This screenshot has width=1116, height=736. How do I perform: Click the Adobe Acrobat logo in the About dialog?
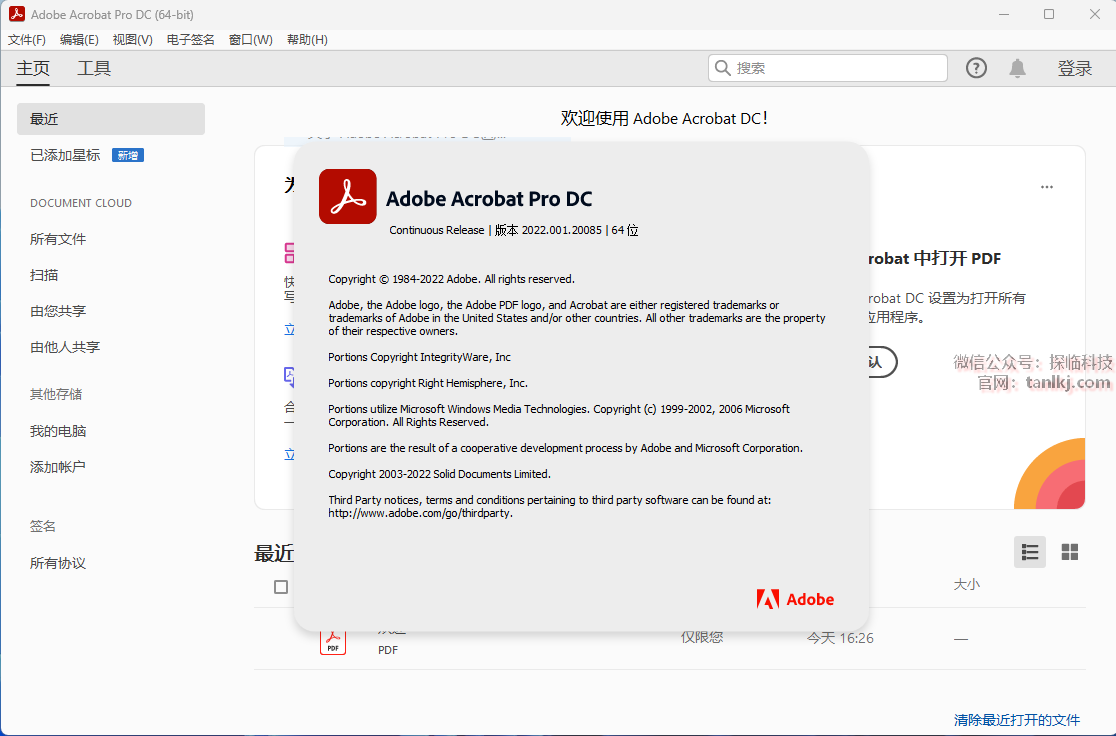click(x=347, y=196)
